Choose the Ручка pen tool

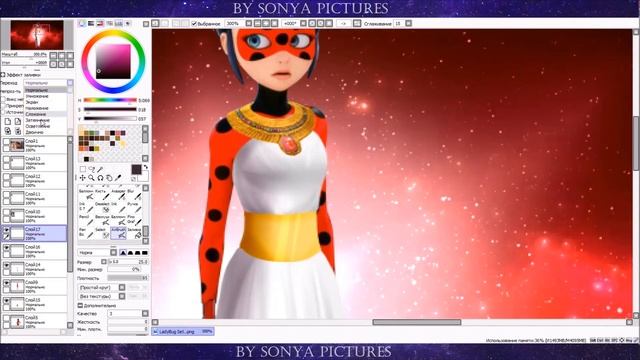coord(134,207)
